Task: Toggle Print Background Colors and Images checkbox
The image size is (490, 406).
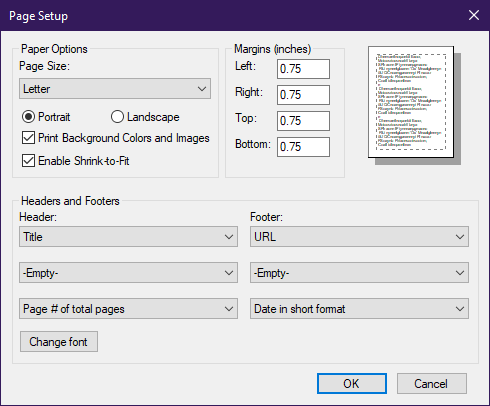Action: click(x=28, y=138)
